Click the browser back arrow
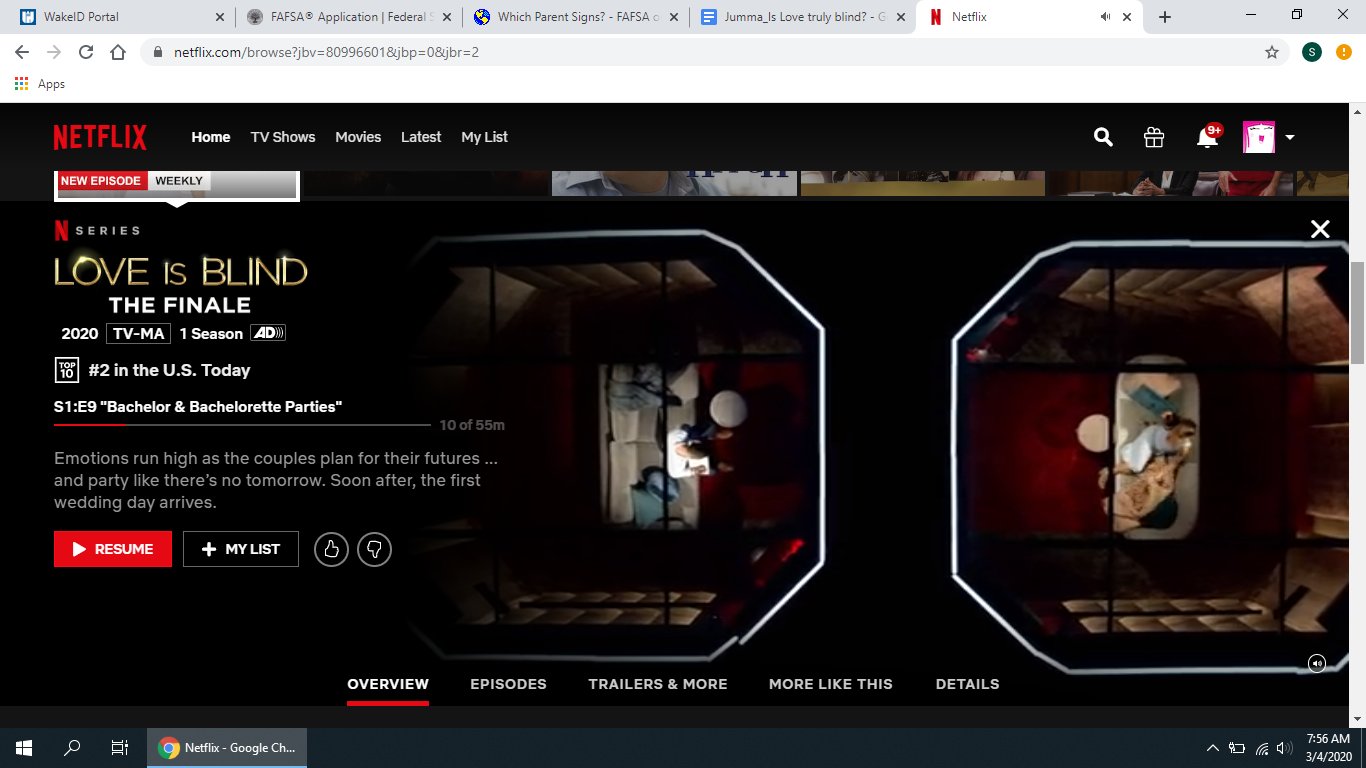Screen dimensions: 1366x768 click(x=22, y=52)
